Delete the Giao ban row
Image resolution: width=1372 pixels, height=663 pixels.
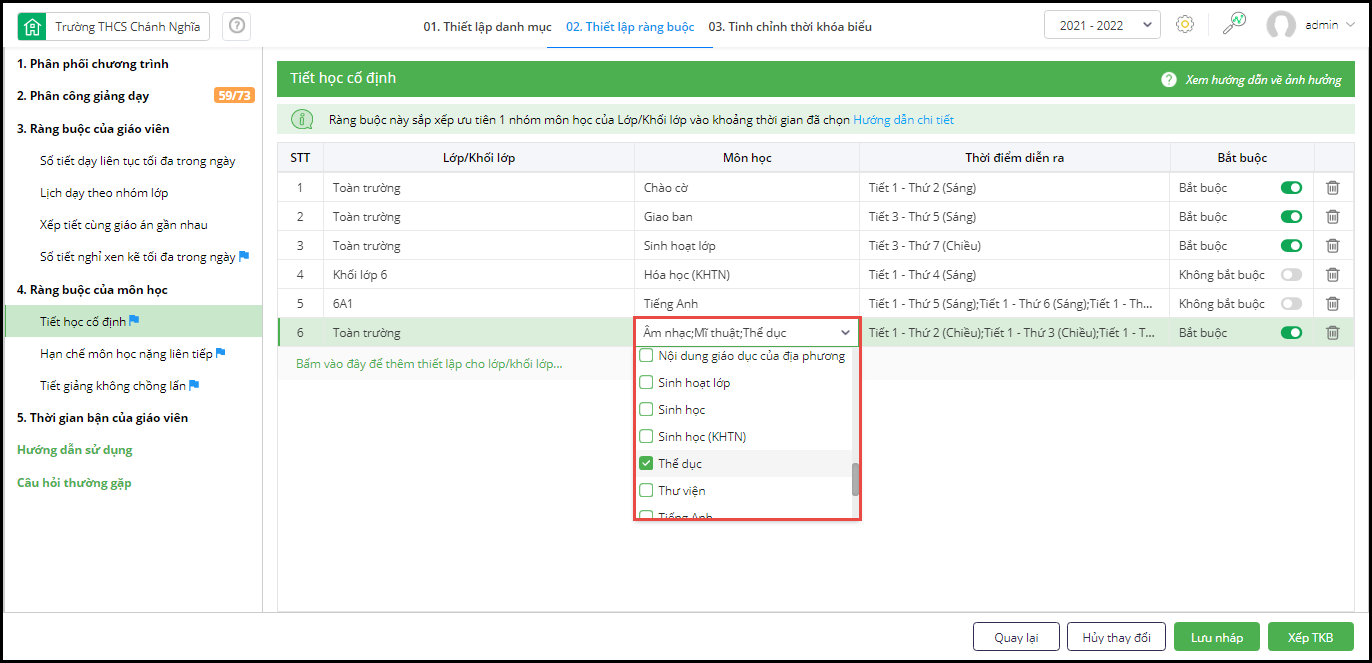(x=1332, y=217)
